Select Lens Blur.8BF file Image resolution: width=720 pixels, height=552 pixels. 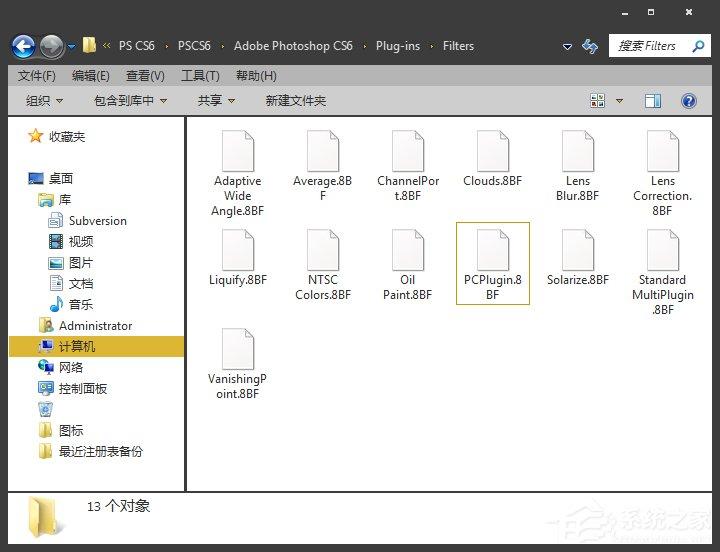click(578, 166)
